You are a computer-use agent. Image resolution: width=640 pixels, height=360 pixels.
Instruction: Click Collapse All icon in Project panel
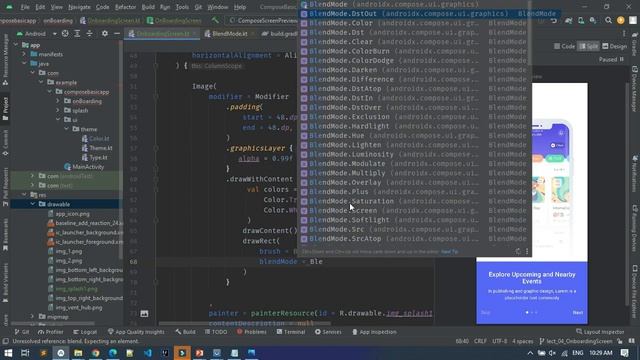89,33
